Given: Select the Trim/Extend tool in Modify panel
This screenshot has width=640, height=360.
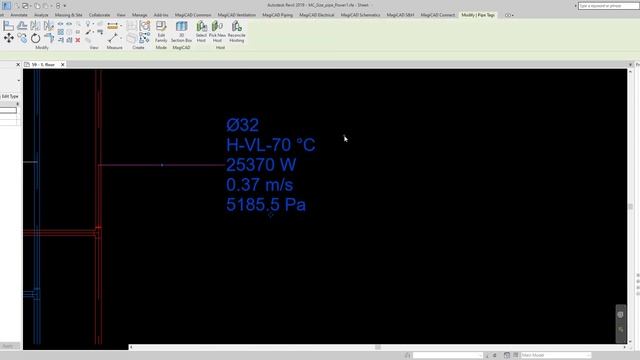Looking at the screenshot, I should [x=49, y=38].
